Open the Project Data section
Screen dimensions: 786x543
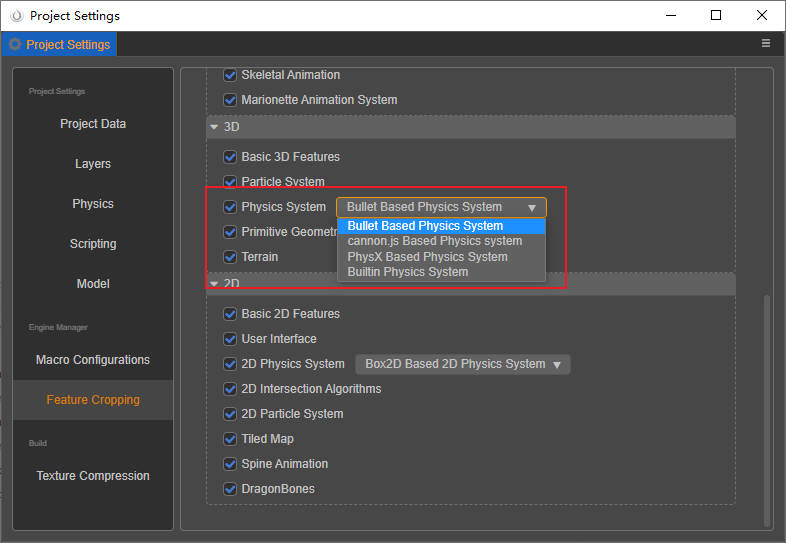pos(93,124)
